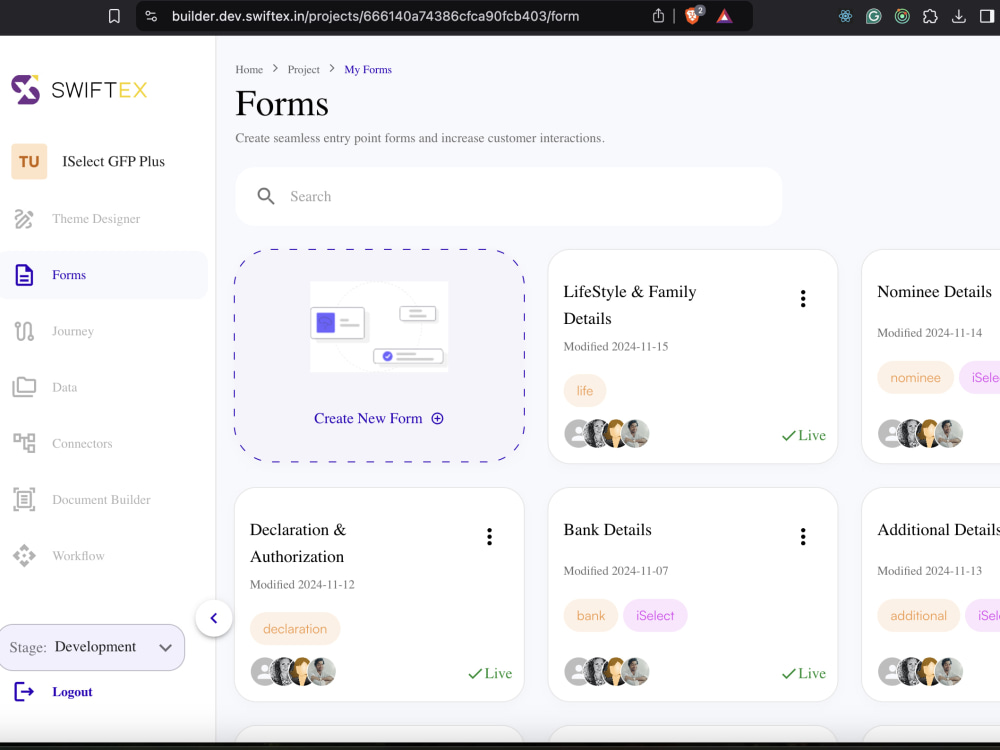
Task: Click the magnifier icon in search bar
Action: 266,196
